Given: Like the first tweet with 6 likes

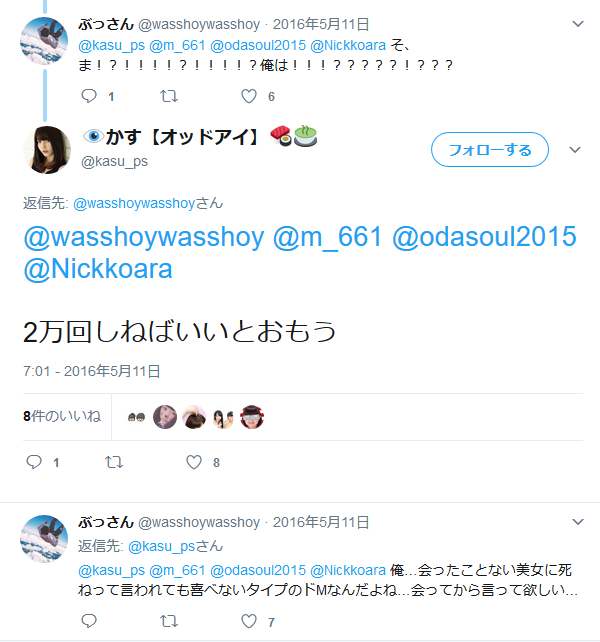Looking at the screenshot, I should coord(249,96).
